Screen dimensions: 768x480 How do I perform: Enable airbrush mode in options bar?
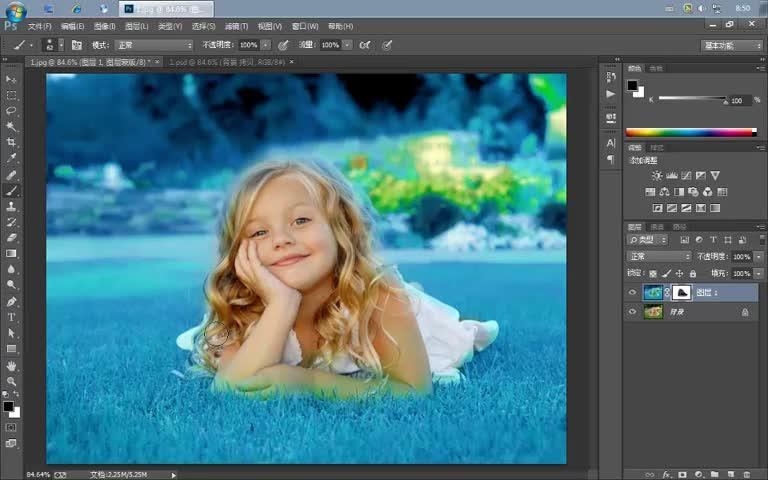364,45
